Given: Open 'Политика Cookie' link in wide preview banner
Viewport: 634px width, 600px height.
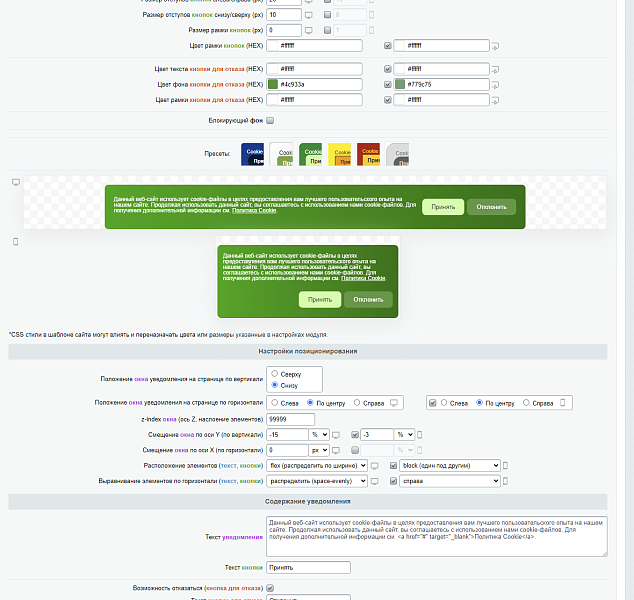Looking at the screenshot, I should 254,210.
